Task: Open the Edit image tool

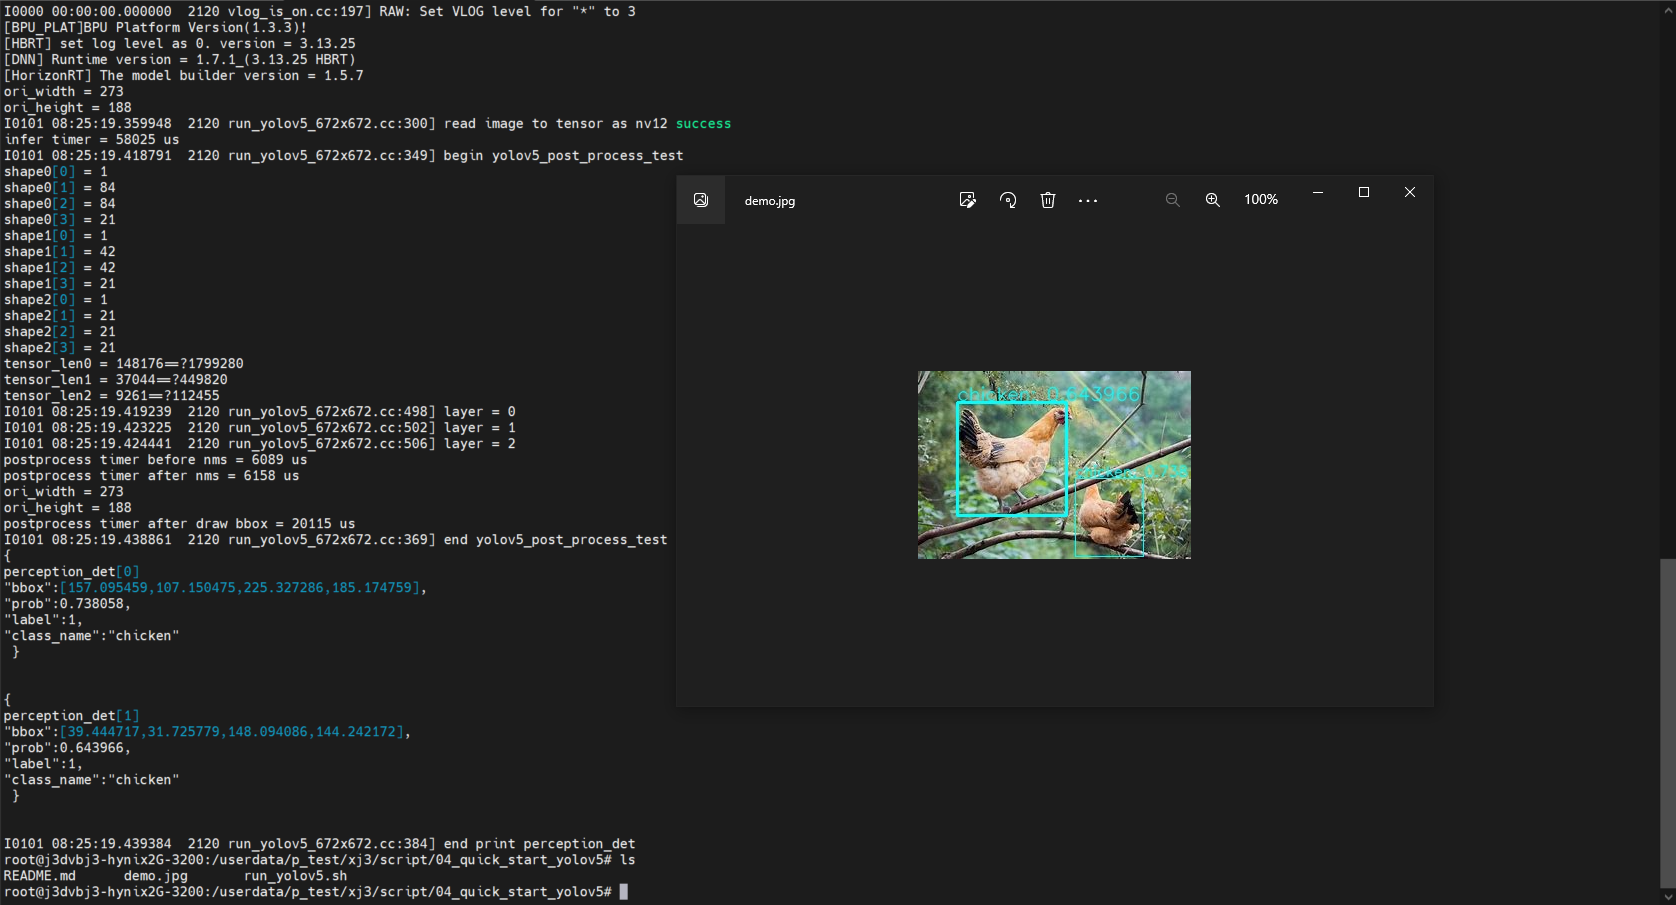Action: tap(967, 200)
